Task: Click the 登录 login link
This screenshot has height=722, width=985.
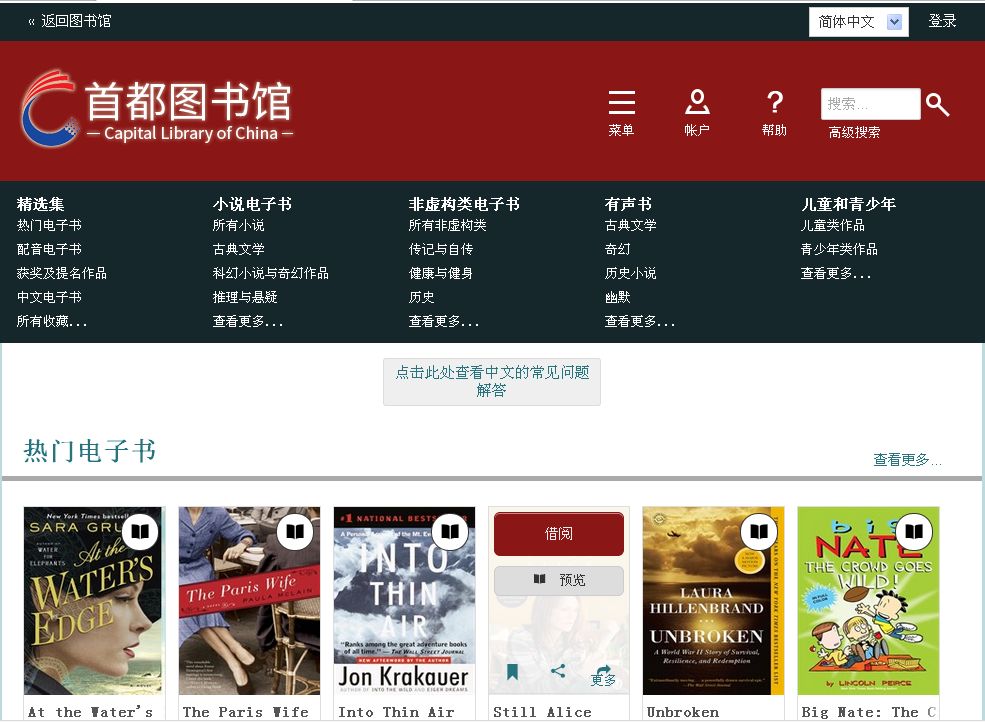Action: [942, 21]
